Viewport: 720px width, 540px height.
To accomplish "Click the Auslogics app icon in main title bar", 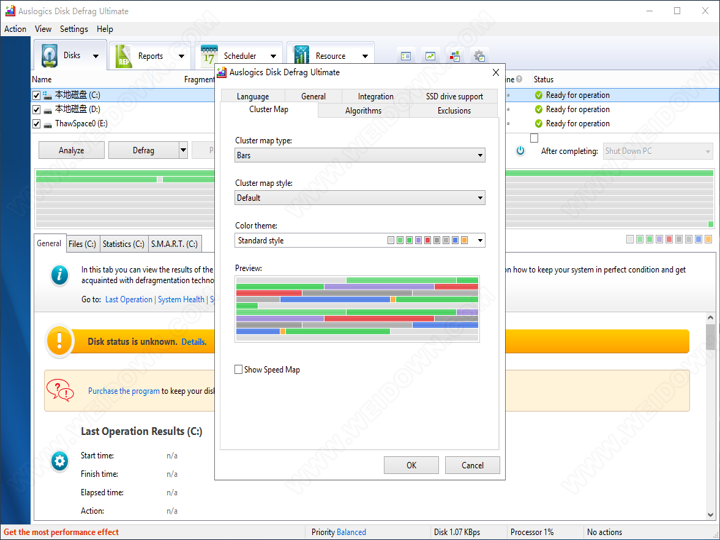I will coord(10,11).
